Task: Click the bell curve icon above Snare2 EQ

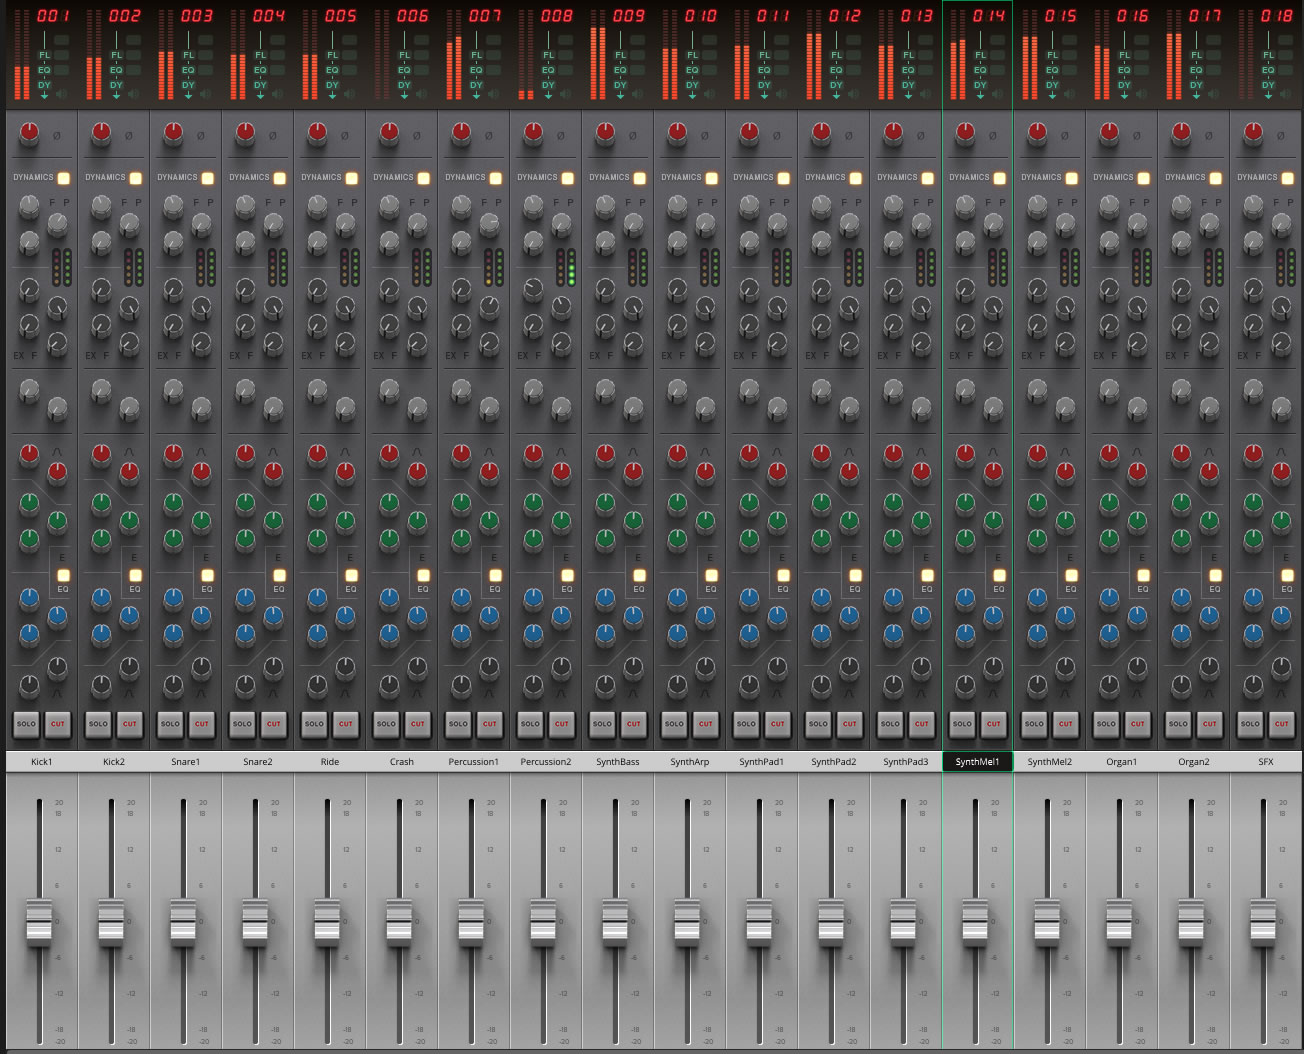Action: [273, 453]
